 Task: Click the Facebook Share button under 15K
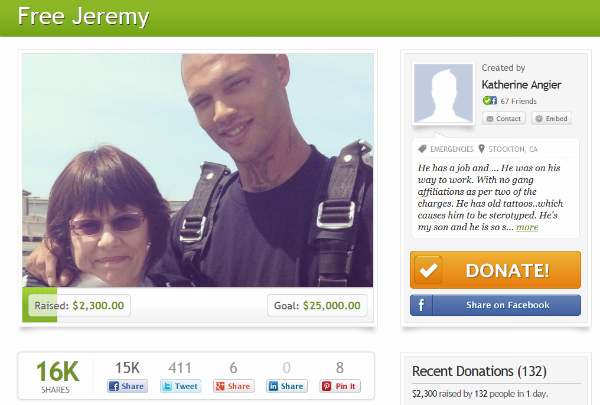pyautogui.click(x=127, y=386)
